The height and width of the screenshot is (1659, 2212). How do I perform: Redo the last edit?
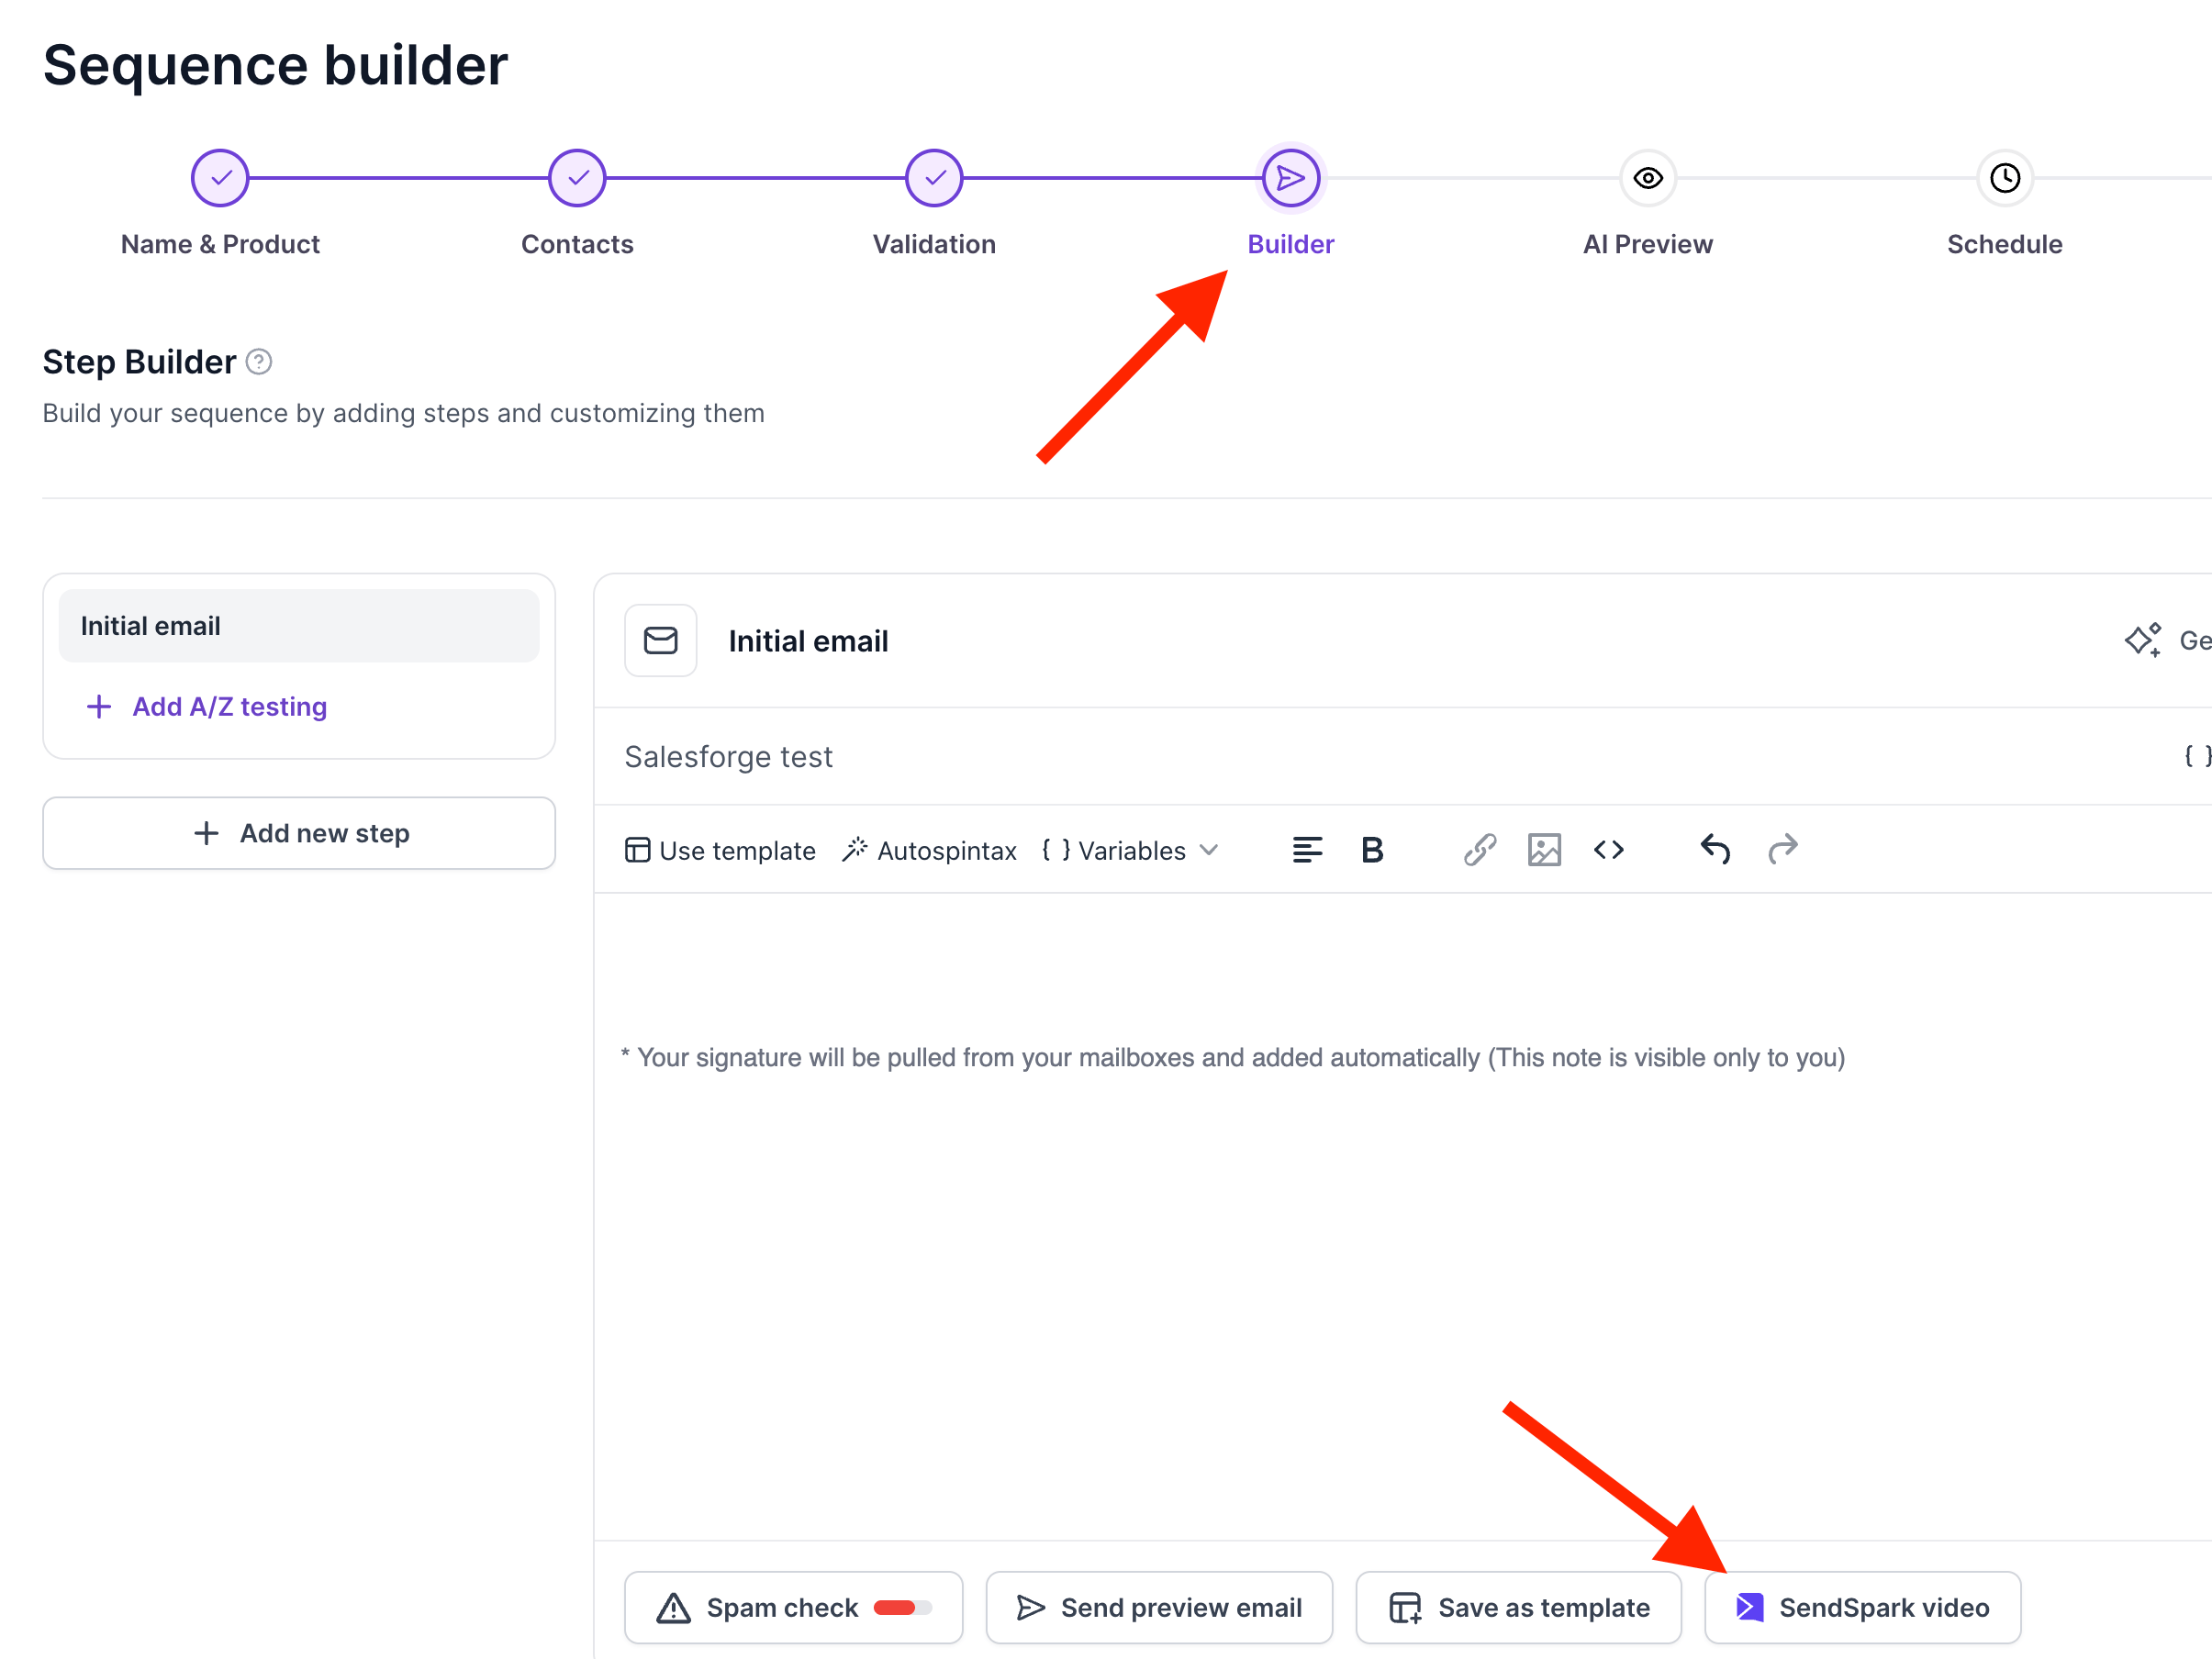(1783, 849)
